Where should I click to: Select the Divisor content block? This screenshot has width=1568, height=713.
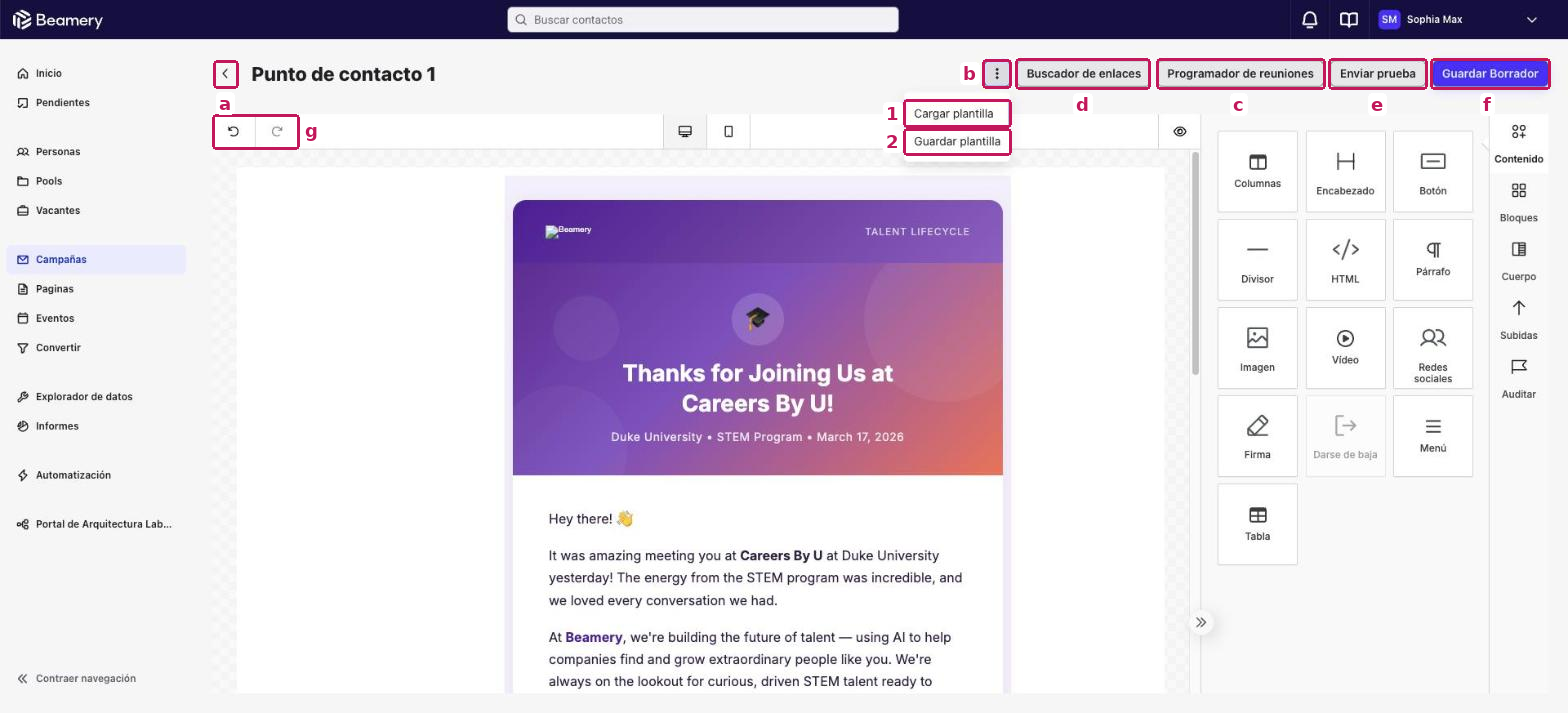point(1257,259)
